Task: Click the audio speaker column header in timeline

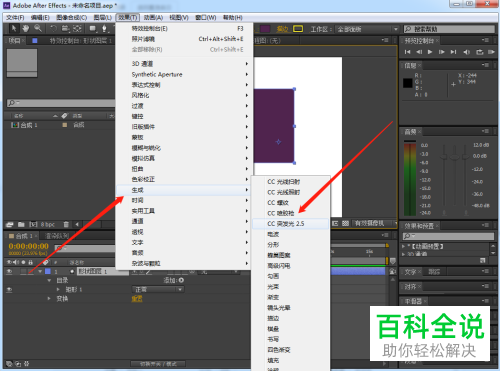Action: [16, 262]
